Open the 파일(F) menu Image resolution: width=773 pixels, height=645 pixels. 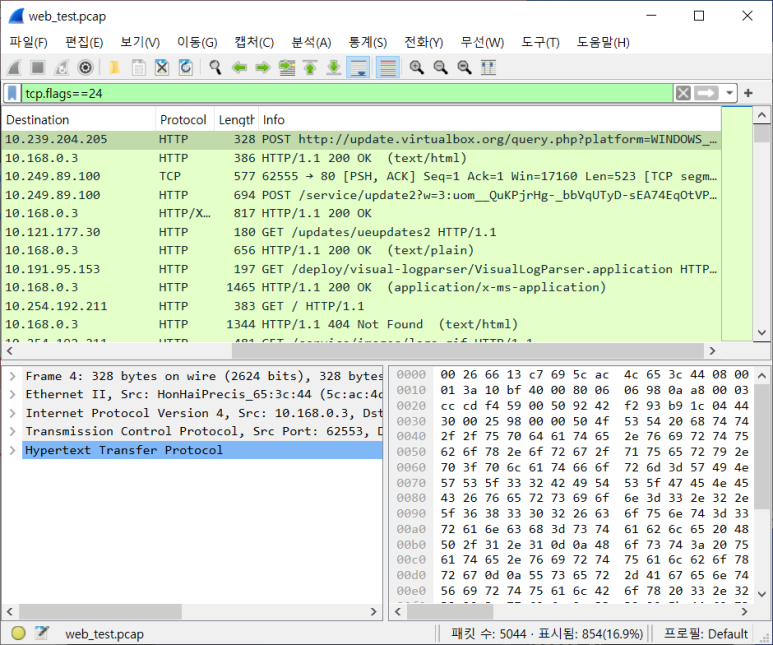[29, 42]
